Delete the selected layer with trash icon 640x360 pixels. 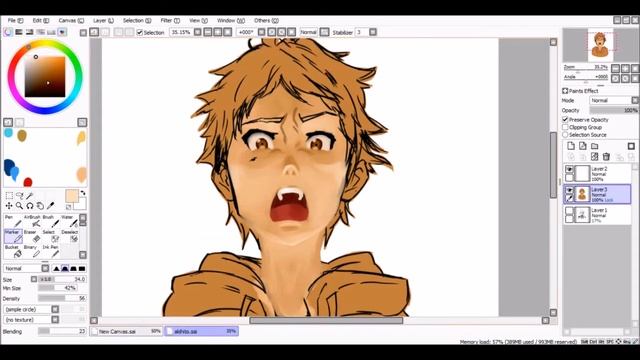click(606, 157)
